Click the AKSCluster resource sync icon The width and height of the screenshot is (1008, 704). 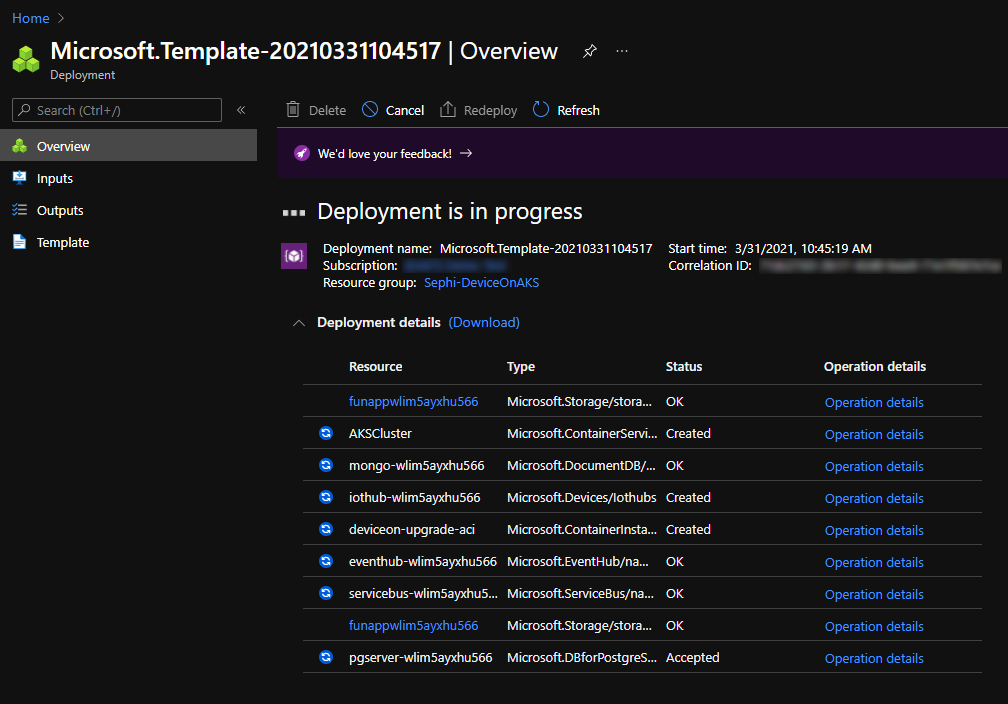tap(326, 434)
